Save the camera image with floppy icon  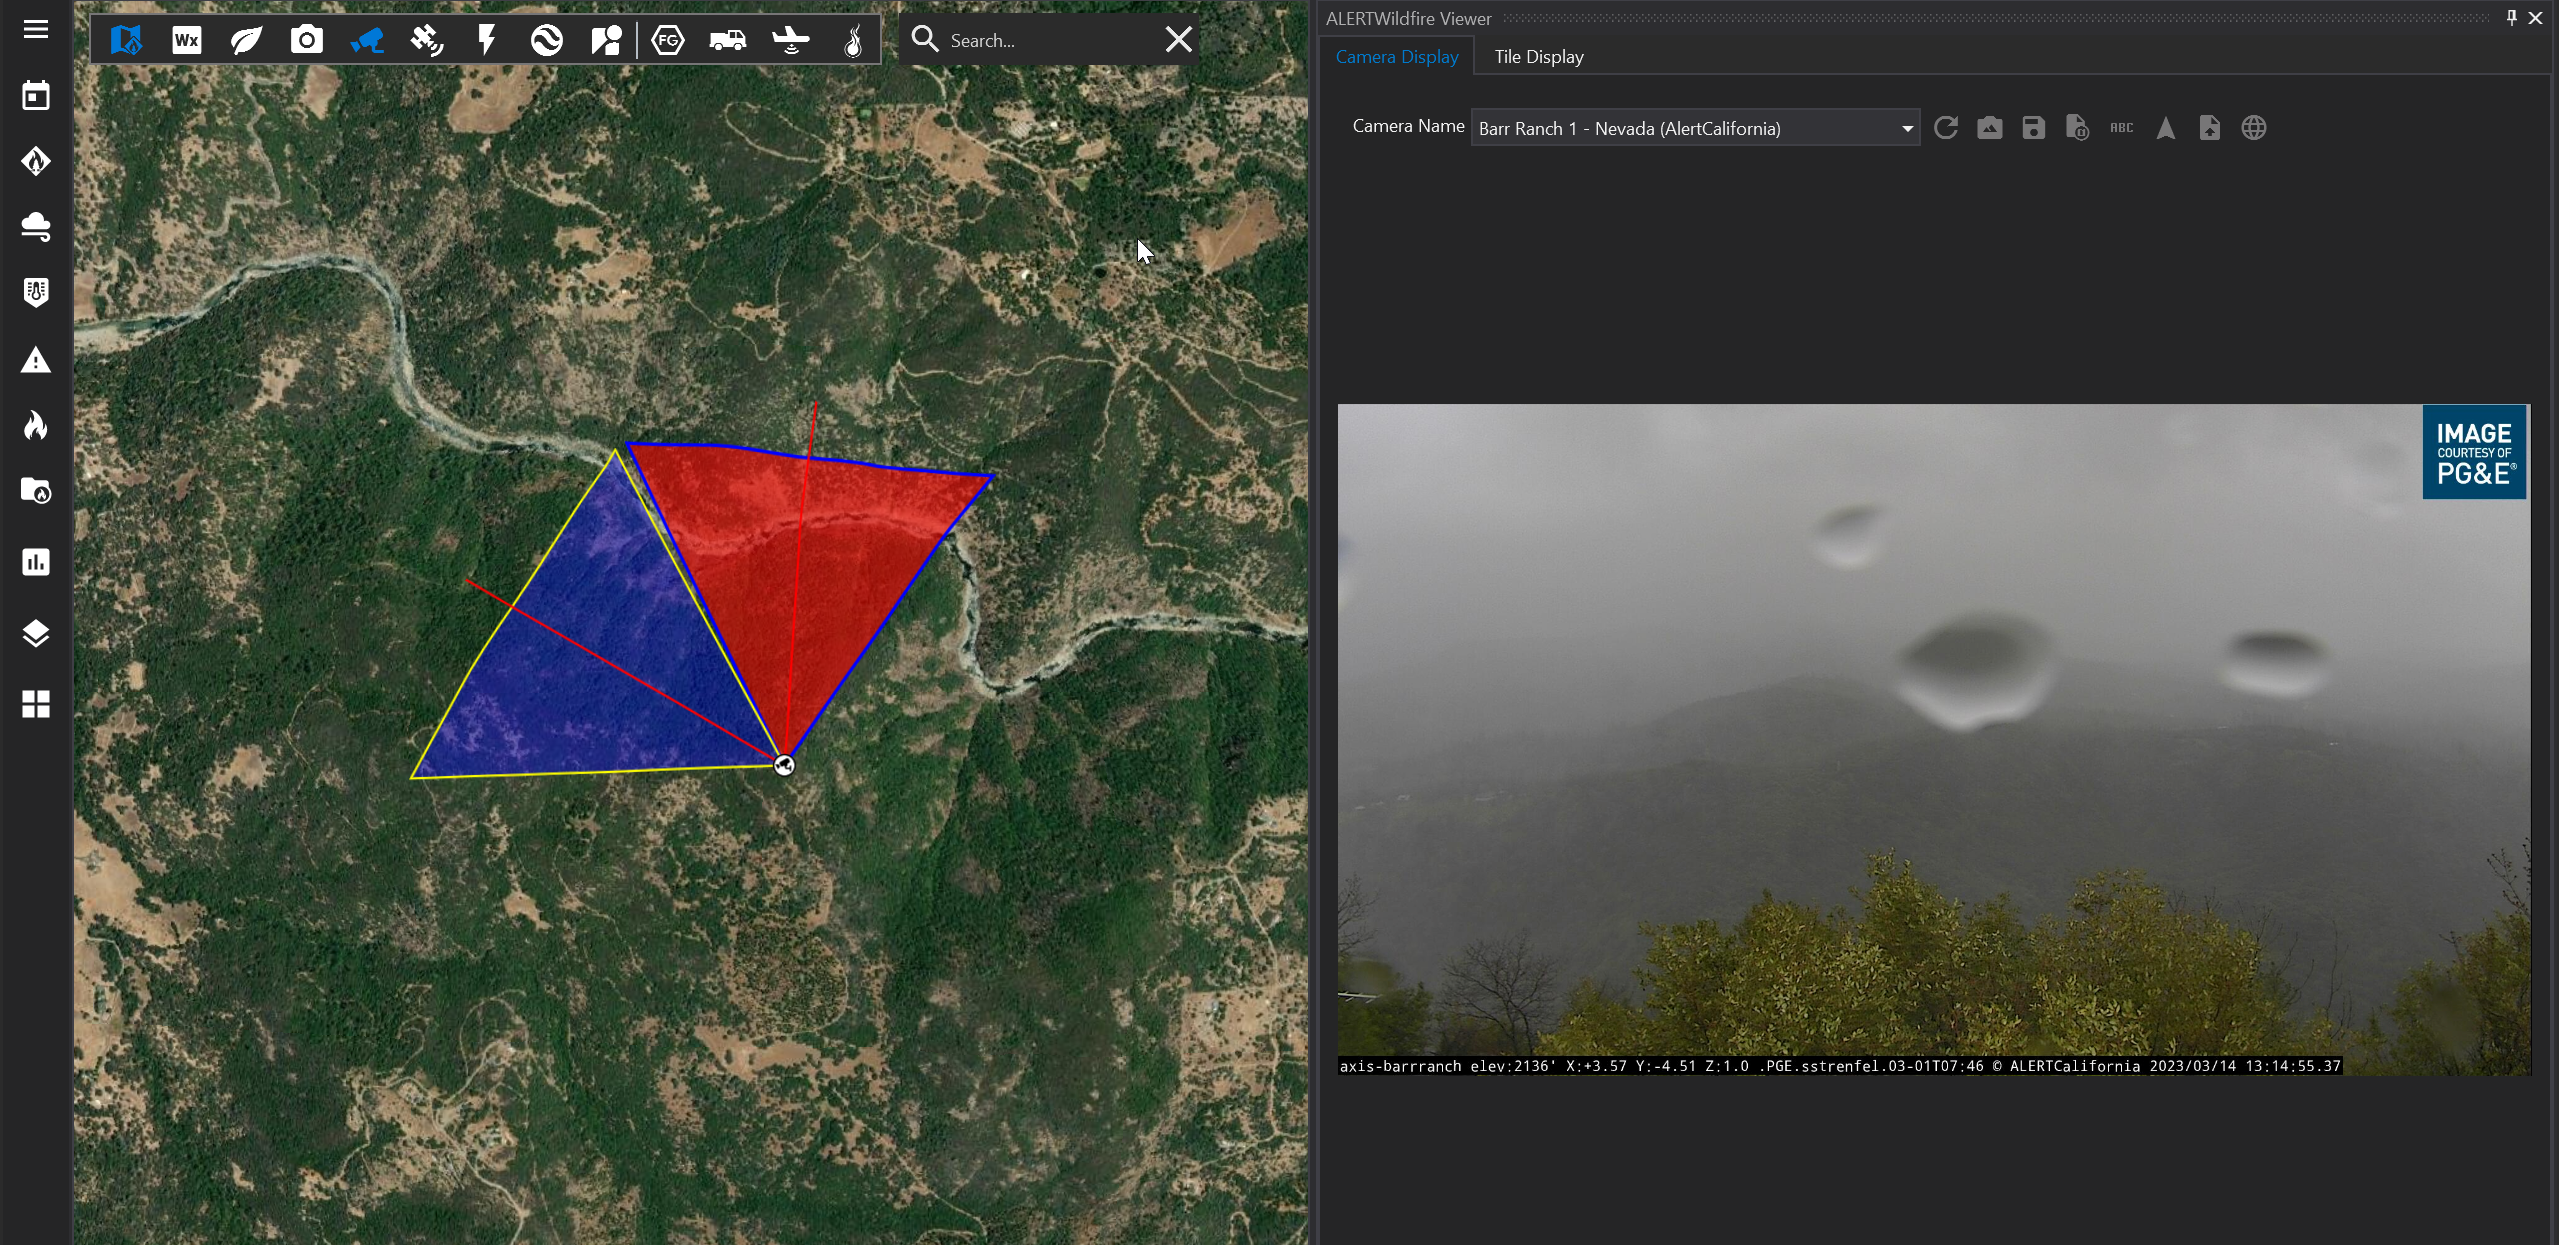(x=2033, y=128)
